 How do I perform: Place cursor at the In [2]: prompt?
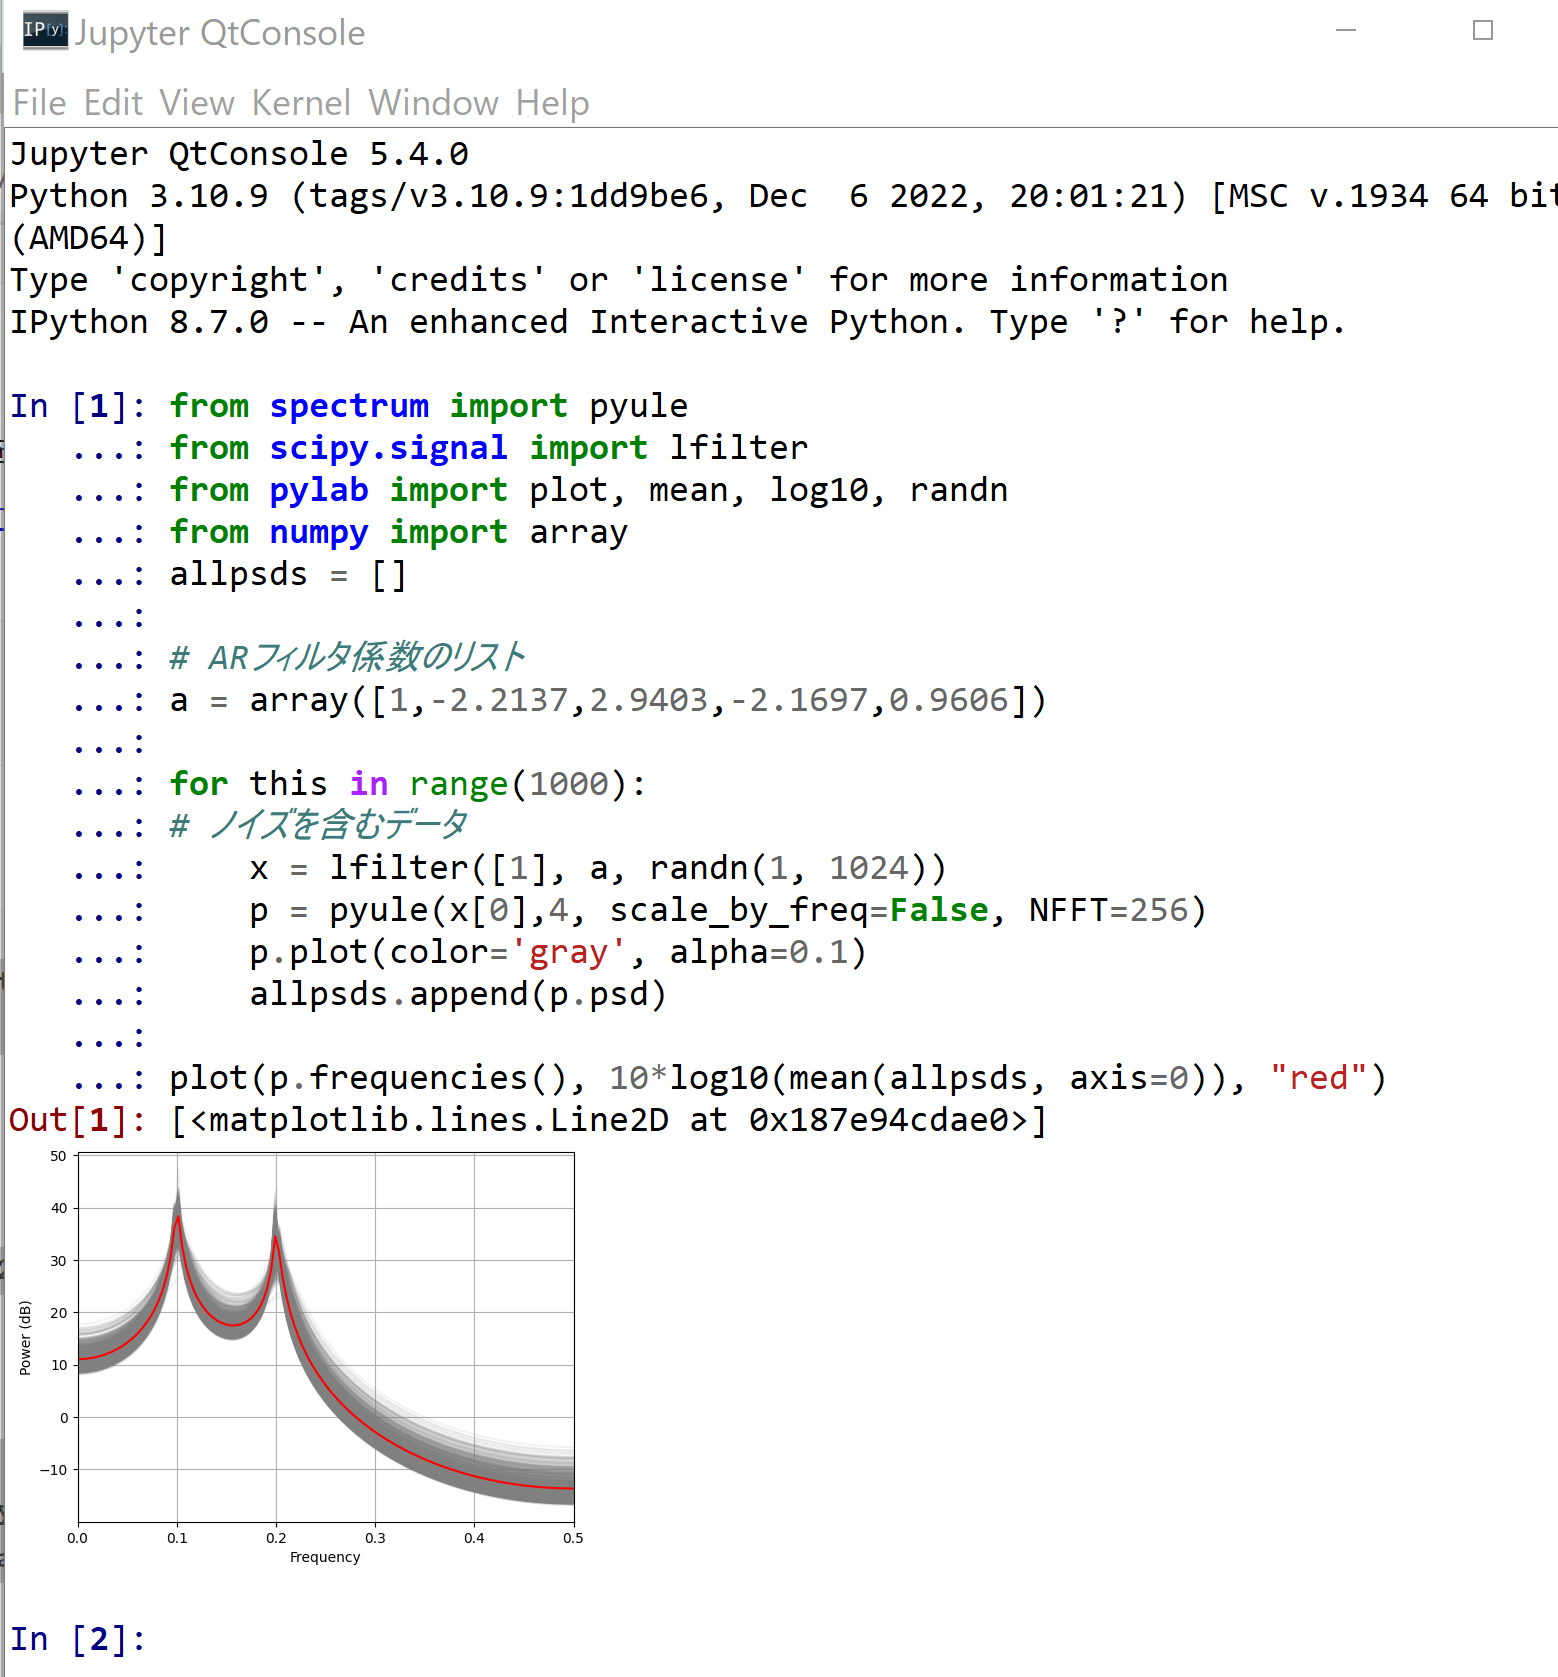(77, 1639)
